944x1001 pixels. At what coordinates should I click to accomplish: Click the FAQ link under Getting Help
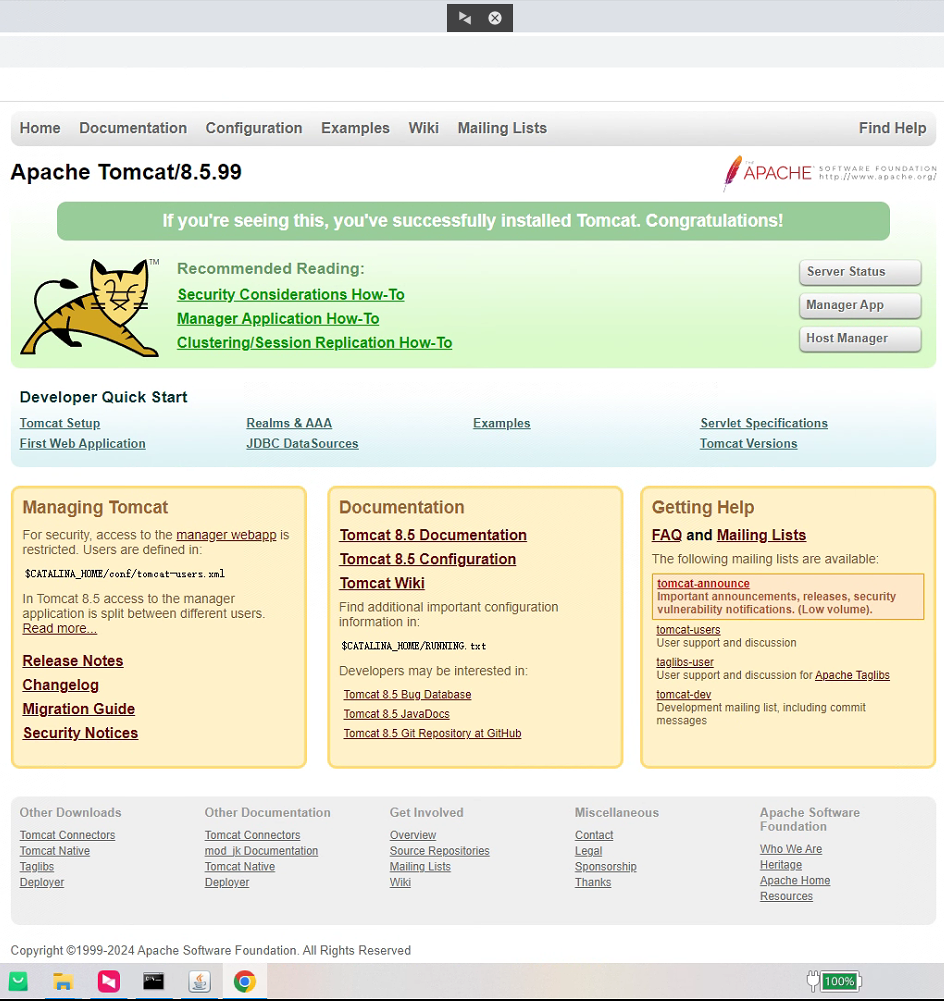[667, 535]
